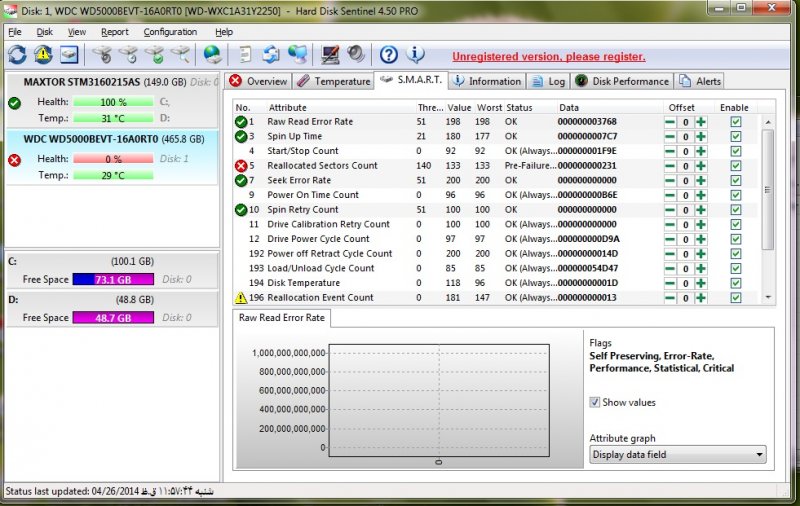Click the blue info bubble icon
800x506 pixels.
pos(415,54)
